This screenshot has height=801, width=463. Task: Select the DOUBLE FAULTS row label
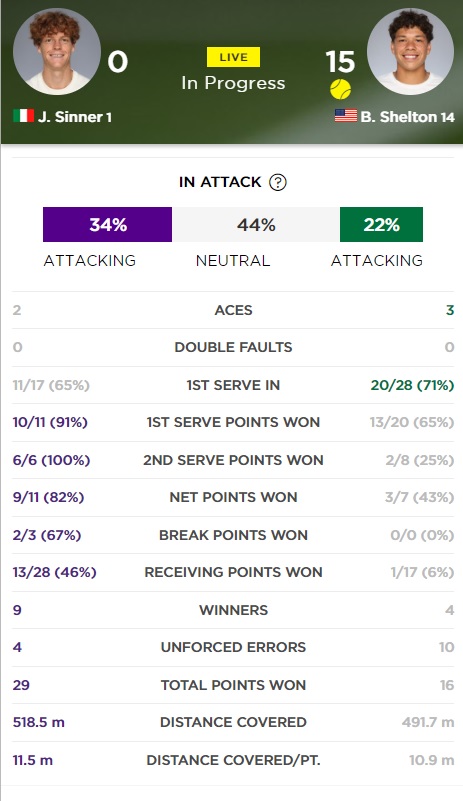[234, 347]
